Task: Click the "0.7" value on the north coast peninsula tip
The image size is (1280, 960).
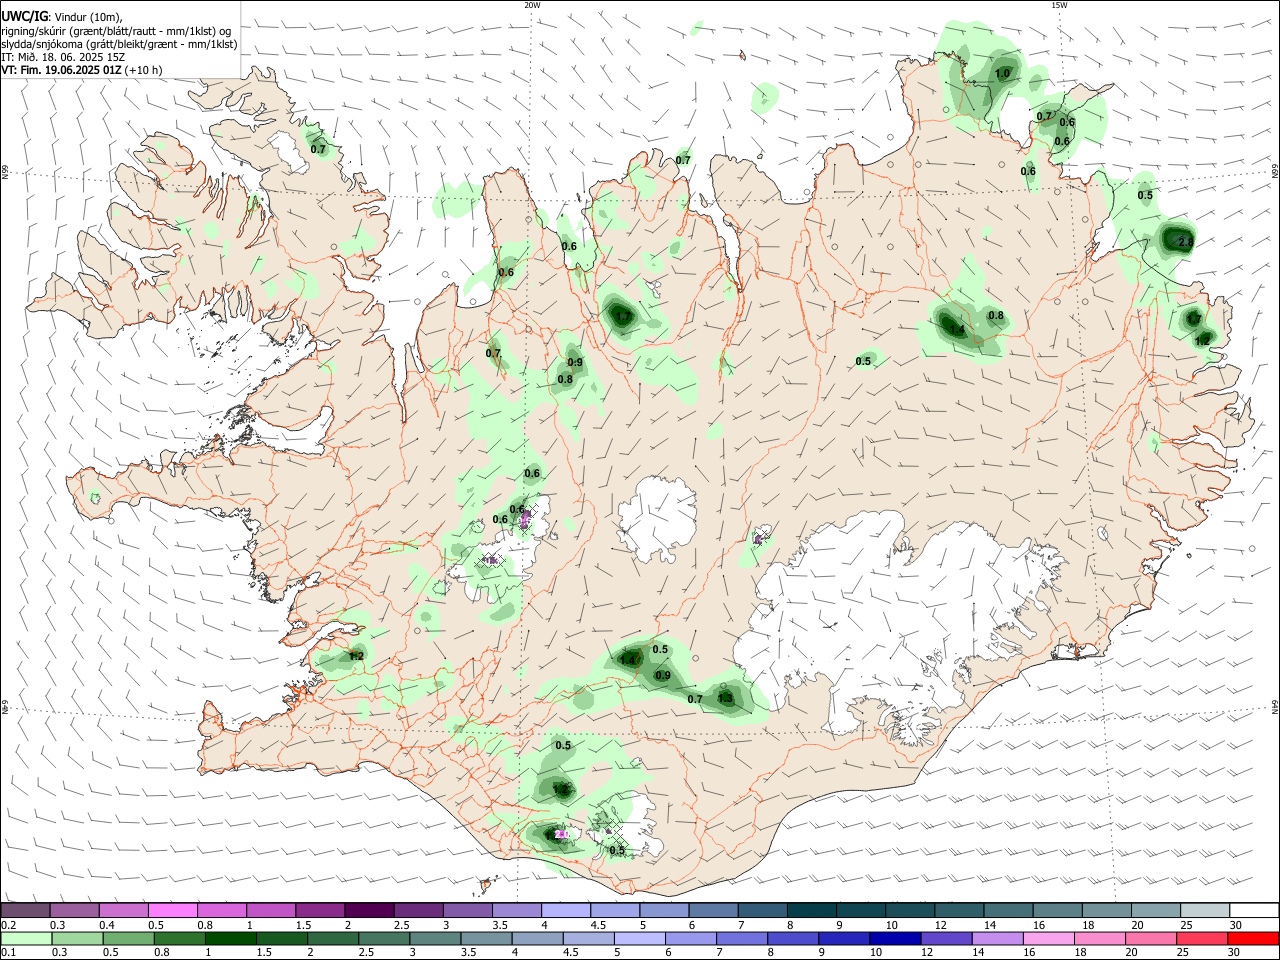Action: pos(683,160)
